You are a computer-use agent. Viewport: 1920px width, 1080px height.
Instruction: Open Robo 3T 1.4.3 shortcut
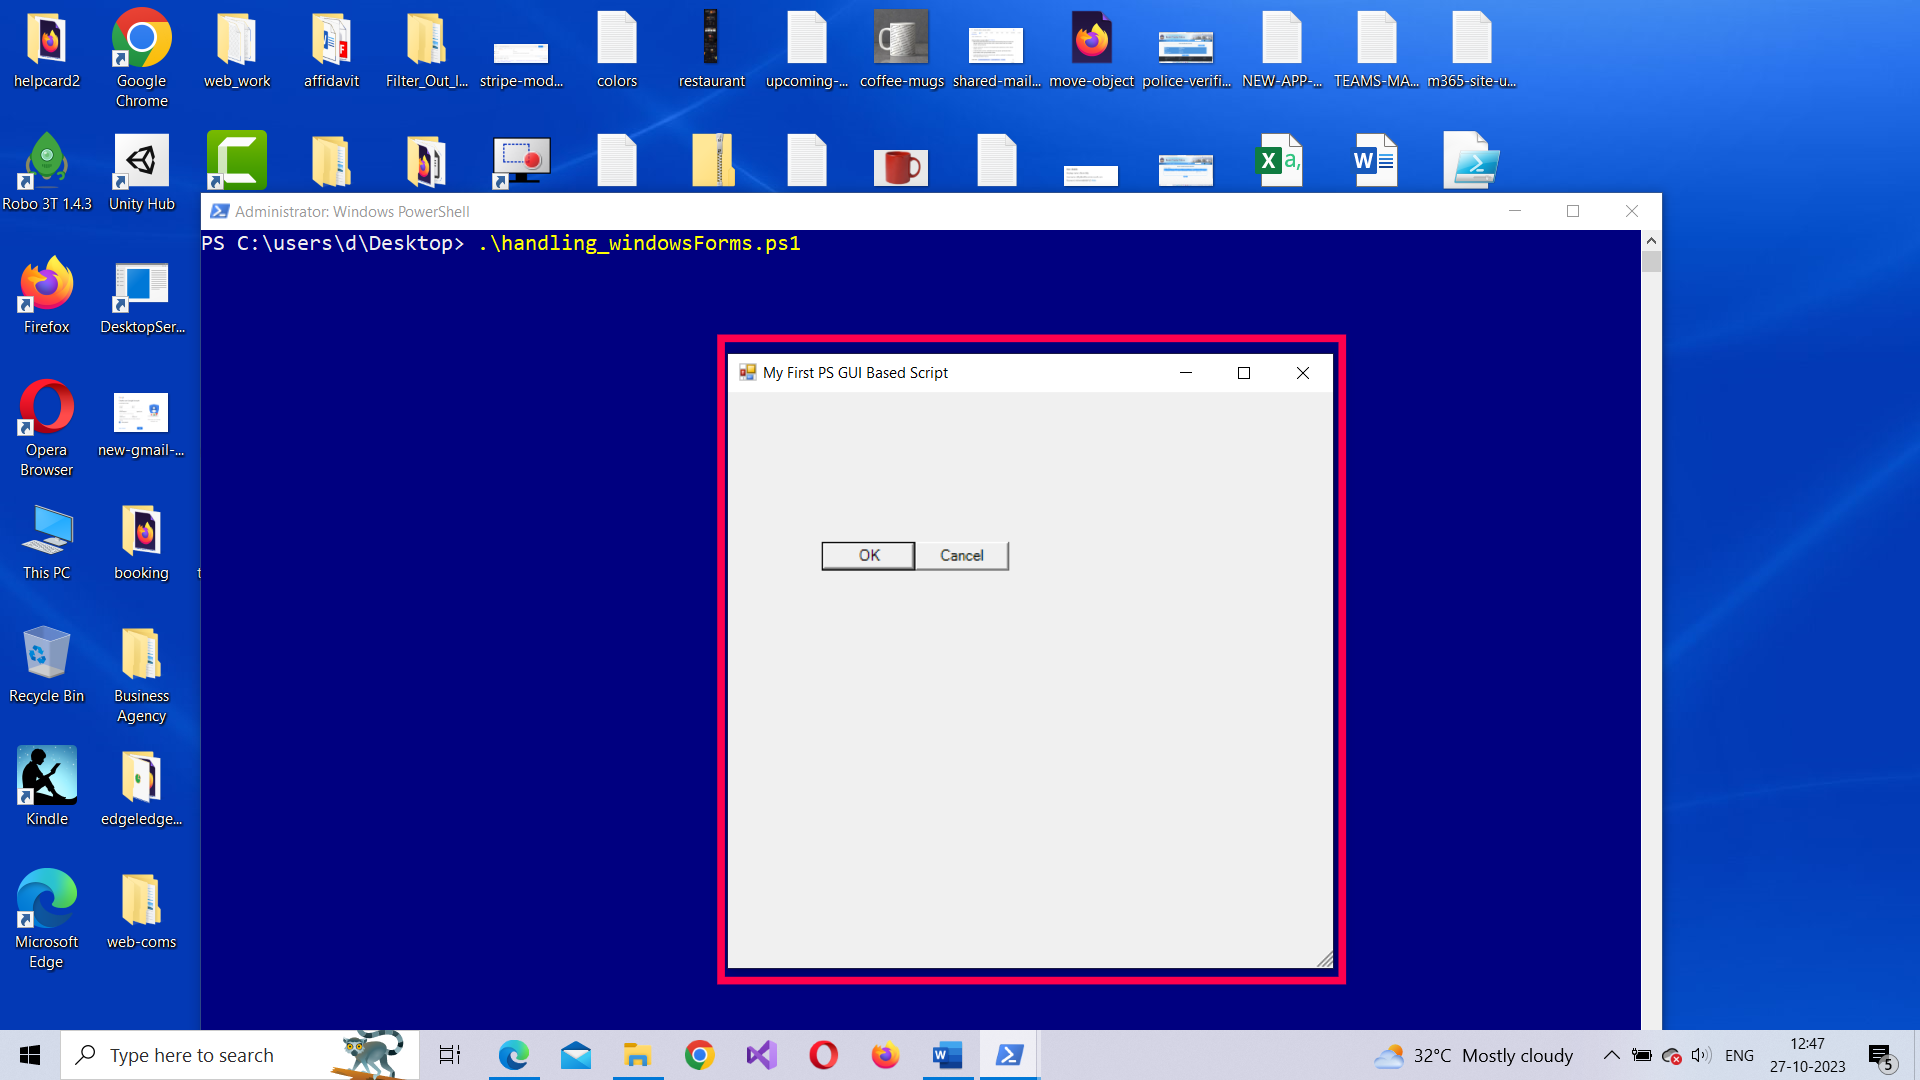46,172
